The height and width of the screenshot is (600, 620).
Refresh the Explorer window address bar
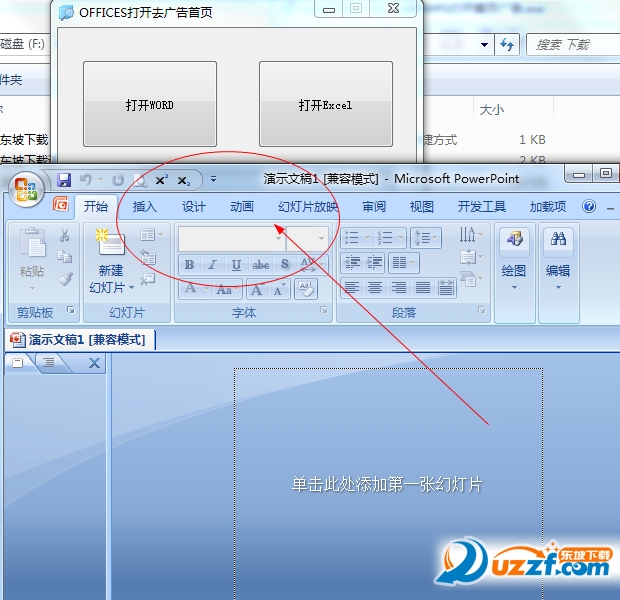pos(507,44)
